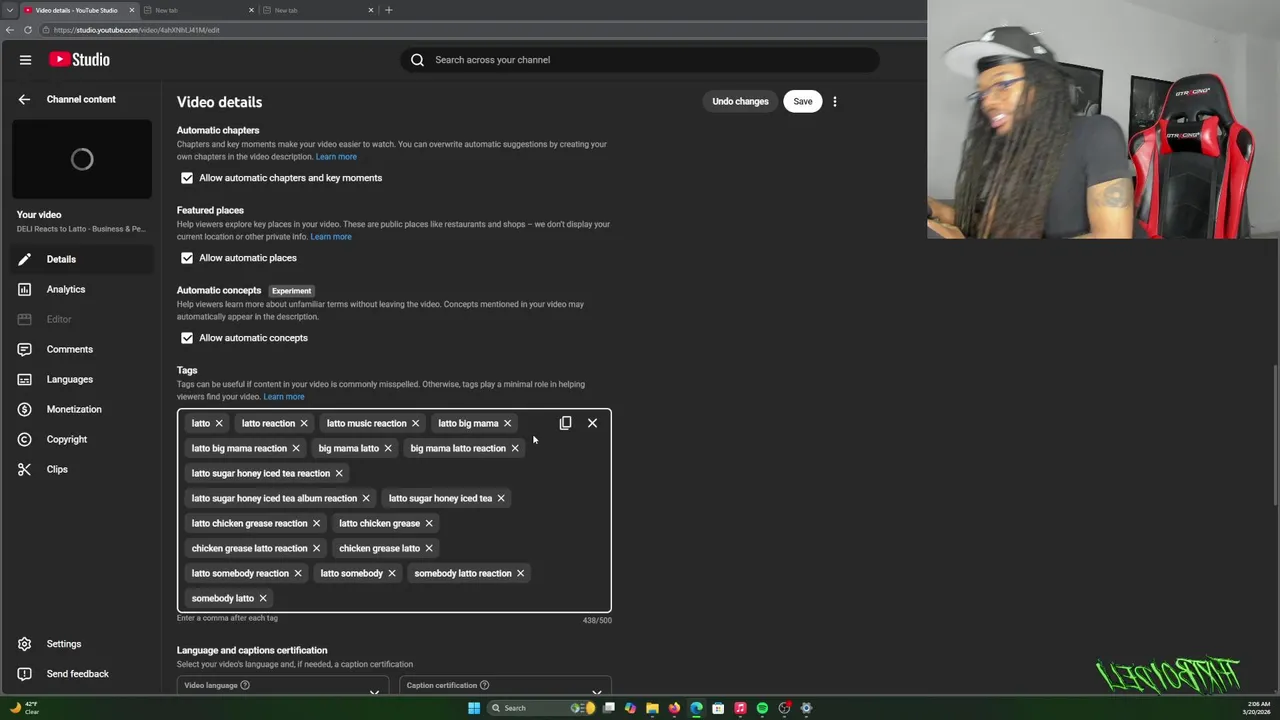
Task: Open the Caption certification dropdown
Action: [x=505, y=686]
